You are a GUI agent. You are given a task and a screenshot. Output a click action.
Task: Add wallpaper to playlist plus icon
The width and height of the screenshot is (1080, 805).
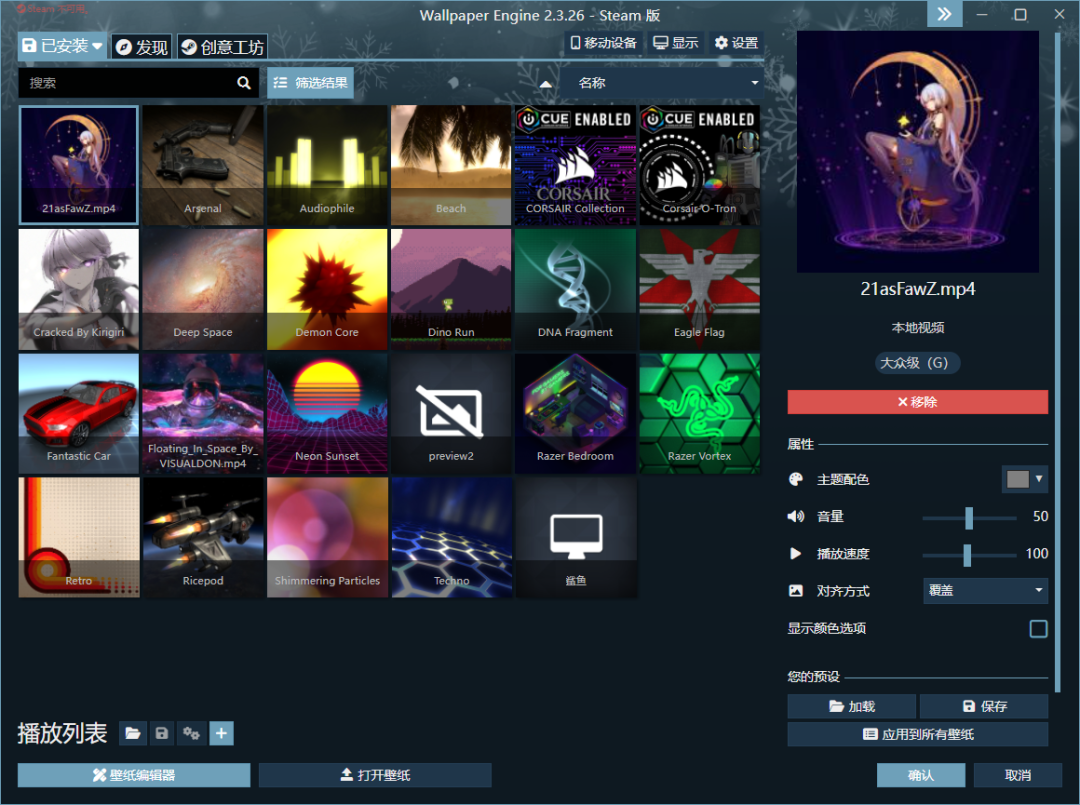221,733
